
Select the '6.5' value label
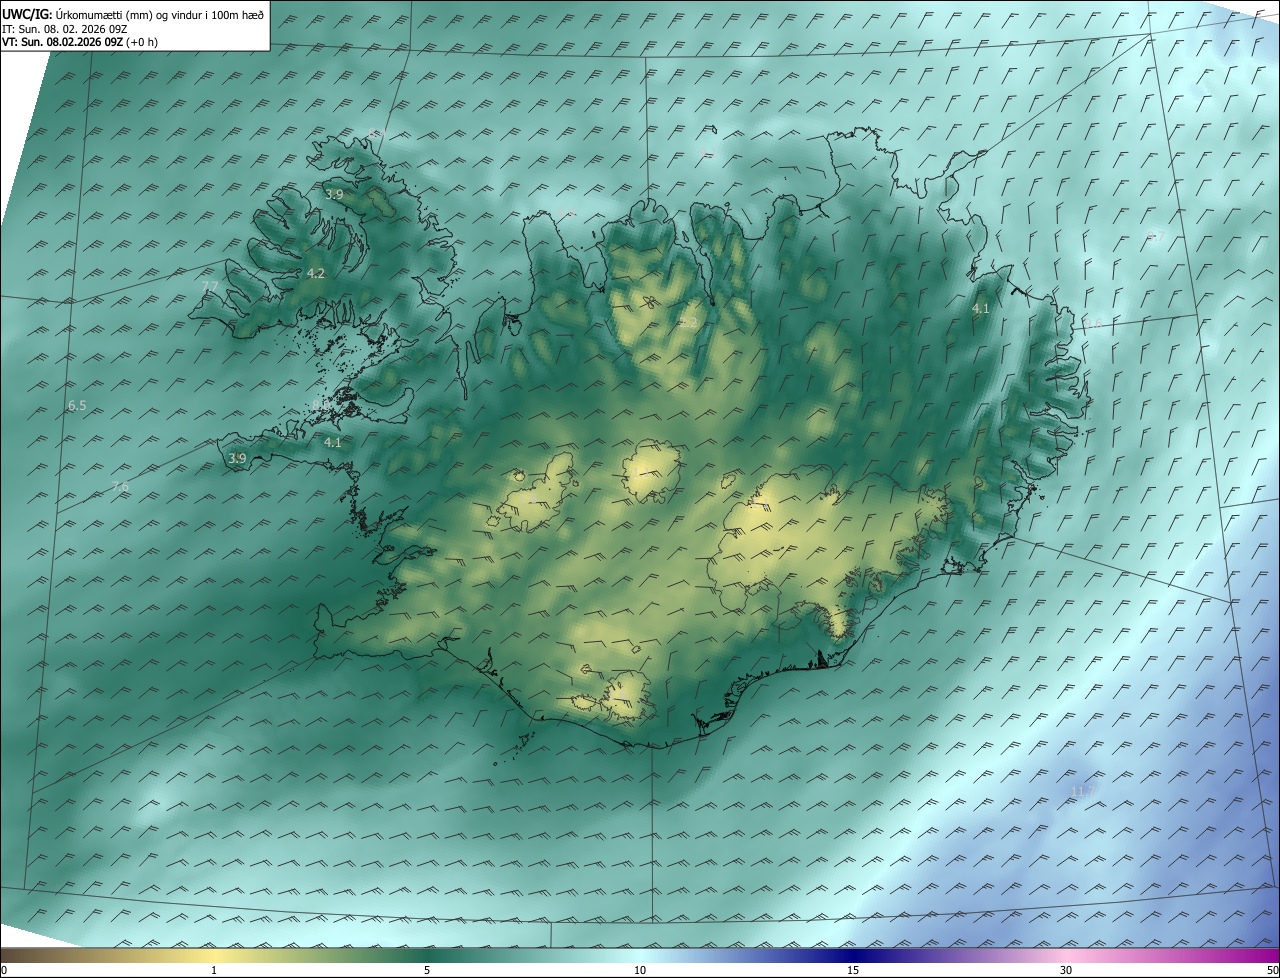tap(77, 405)
